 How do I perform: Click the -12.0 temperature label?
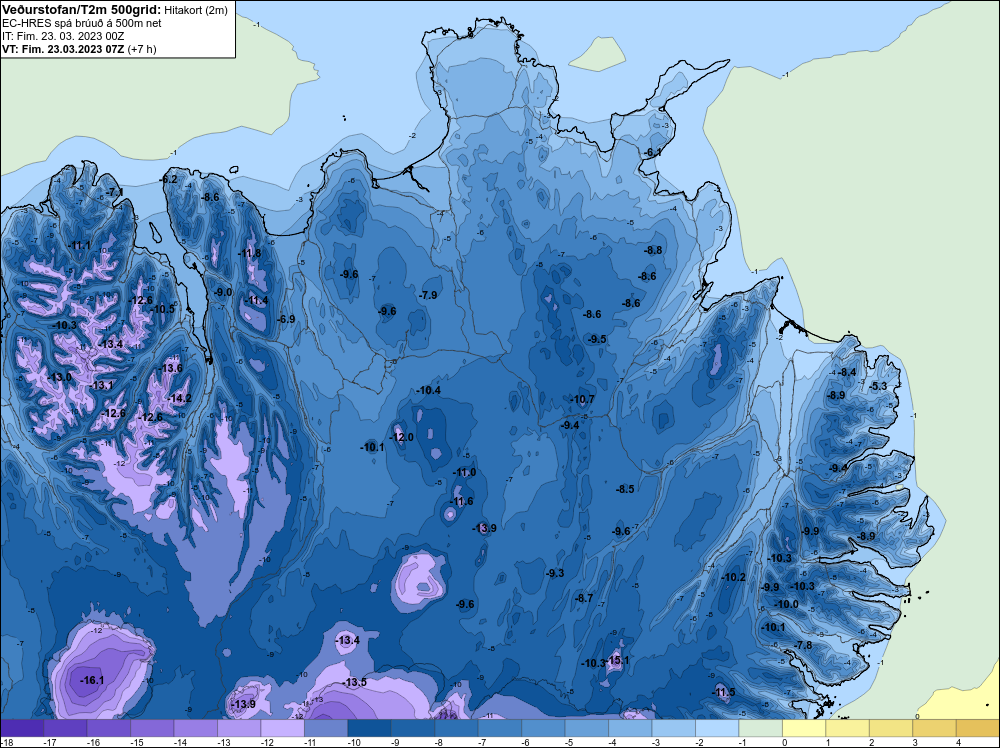coord(402,437)
